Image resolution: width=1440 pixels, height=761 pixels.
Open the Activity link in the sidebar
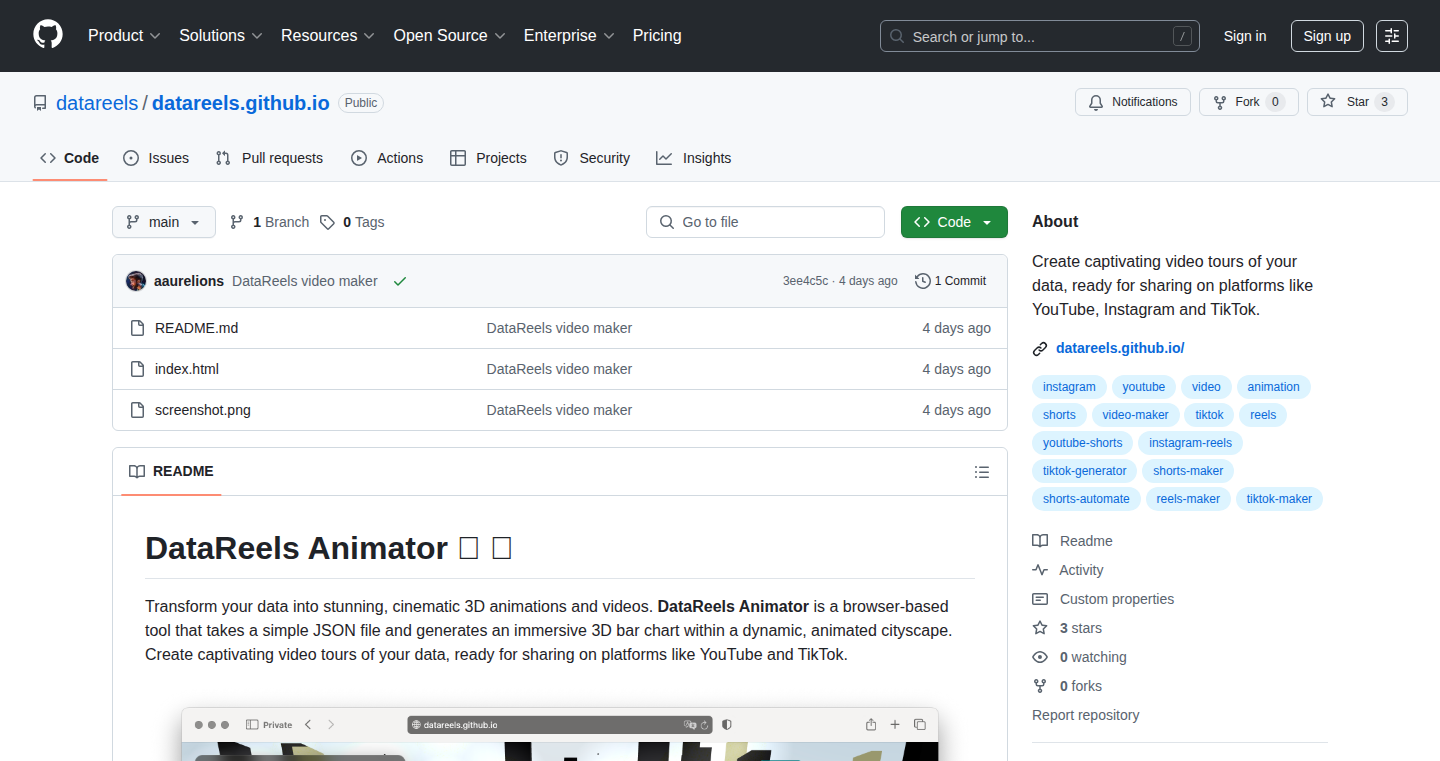click(1068, 570)
